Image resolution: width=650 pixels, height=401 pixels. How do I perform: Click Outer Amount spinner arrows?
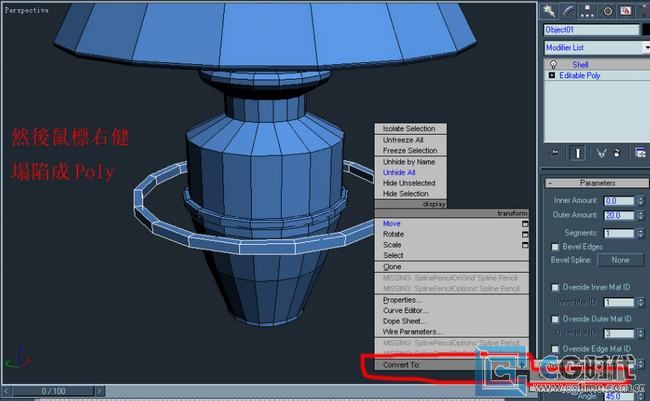pos(641,215)
